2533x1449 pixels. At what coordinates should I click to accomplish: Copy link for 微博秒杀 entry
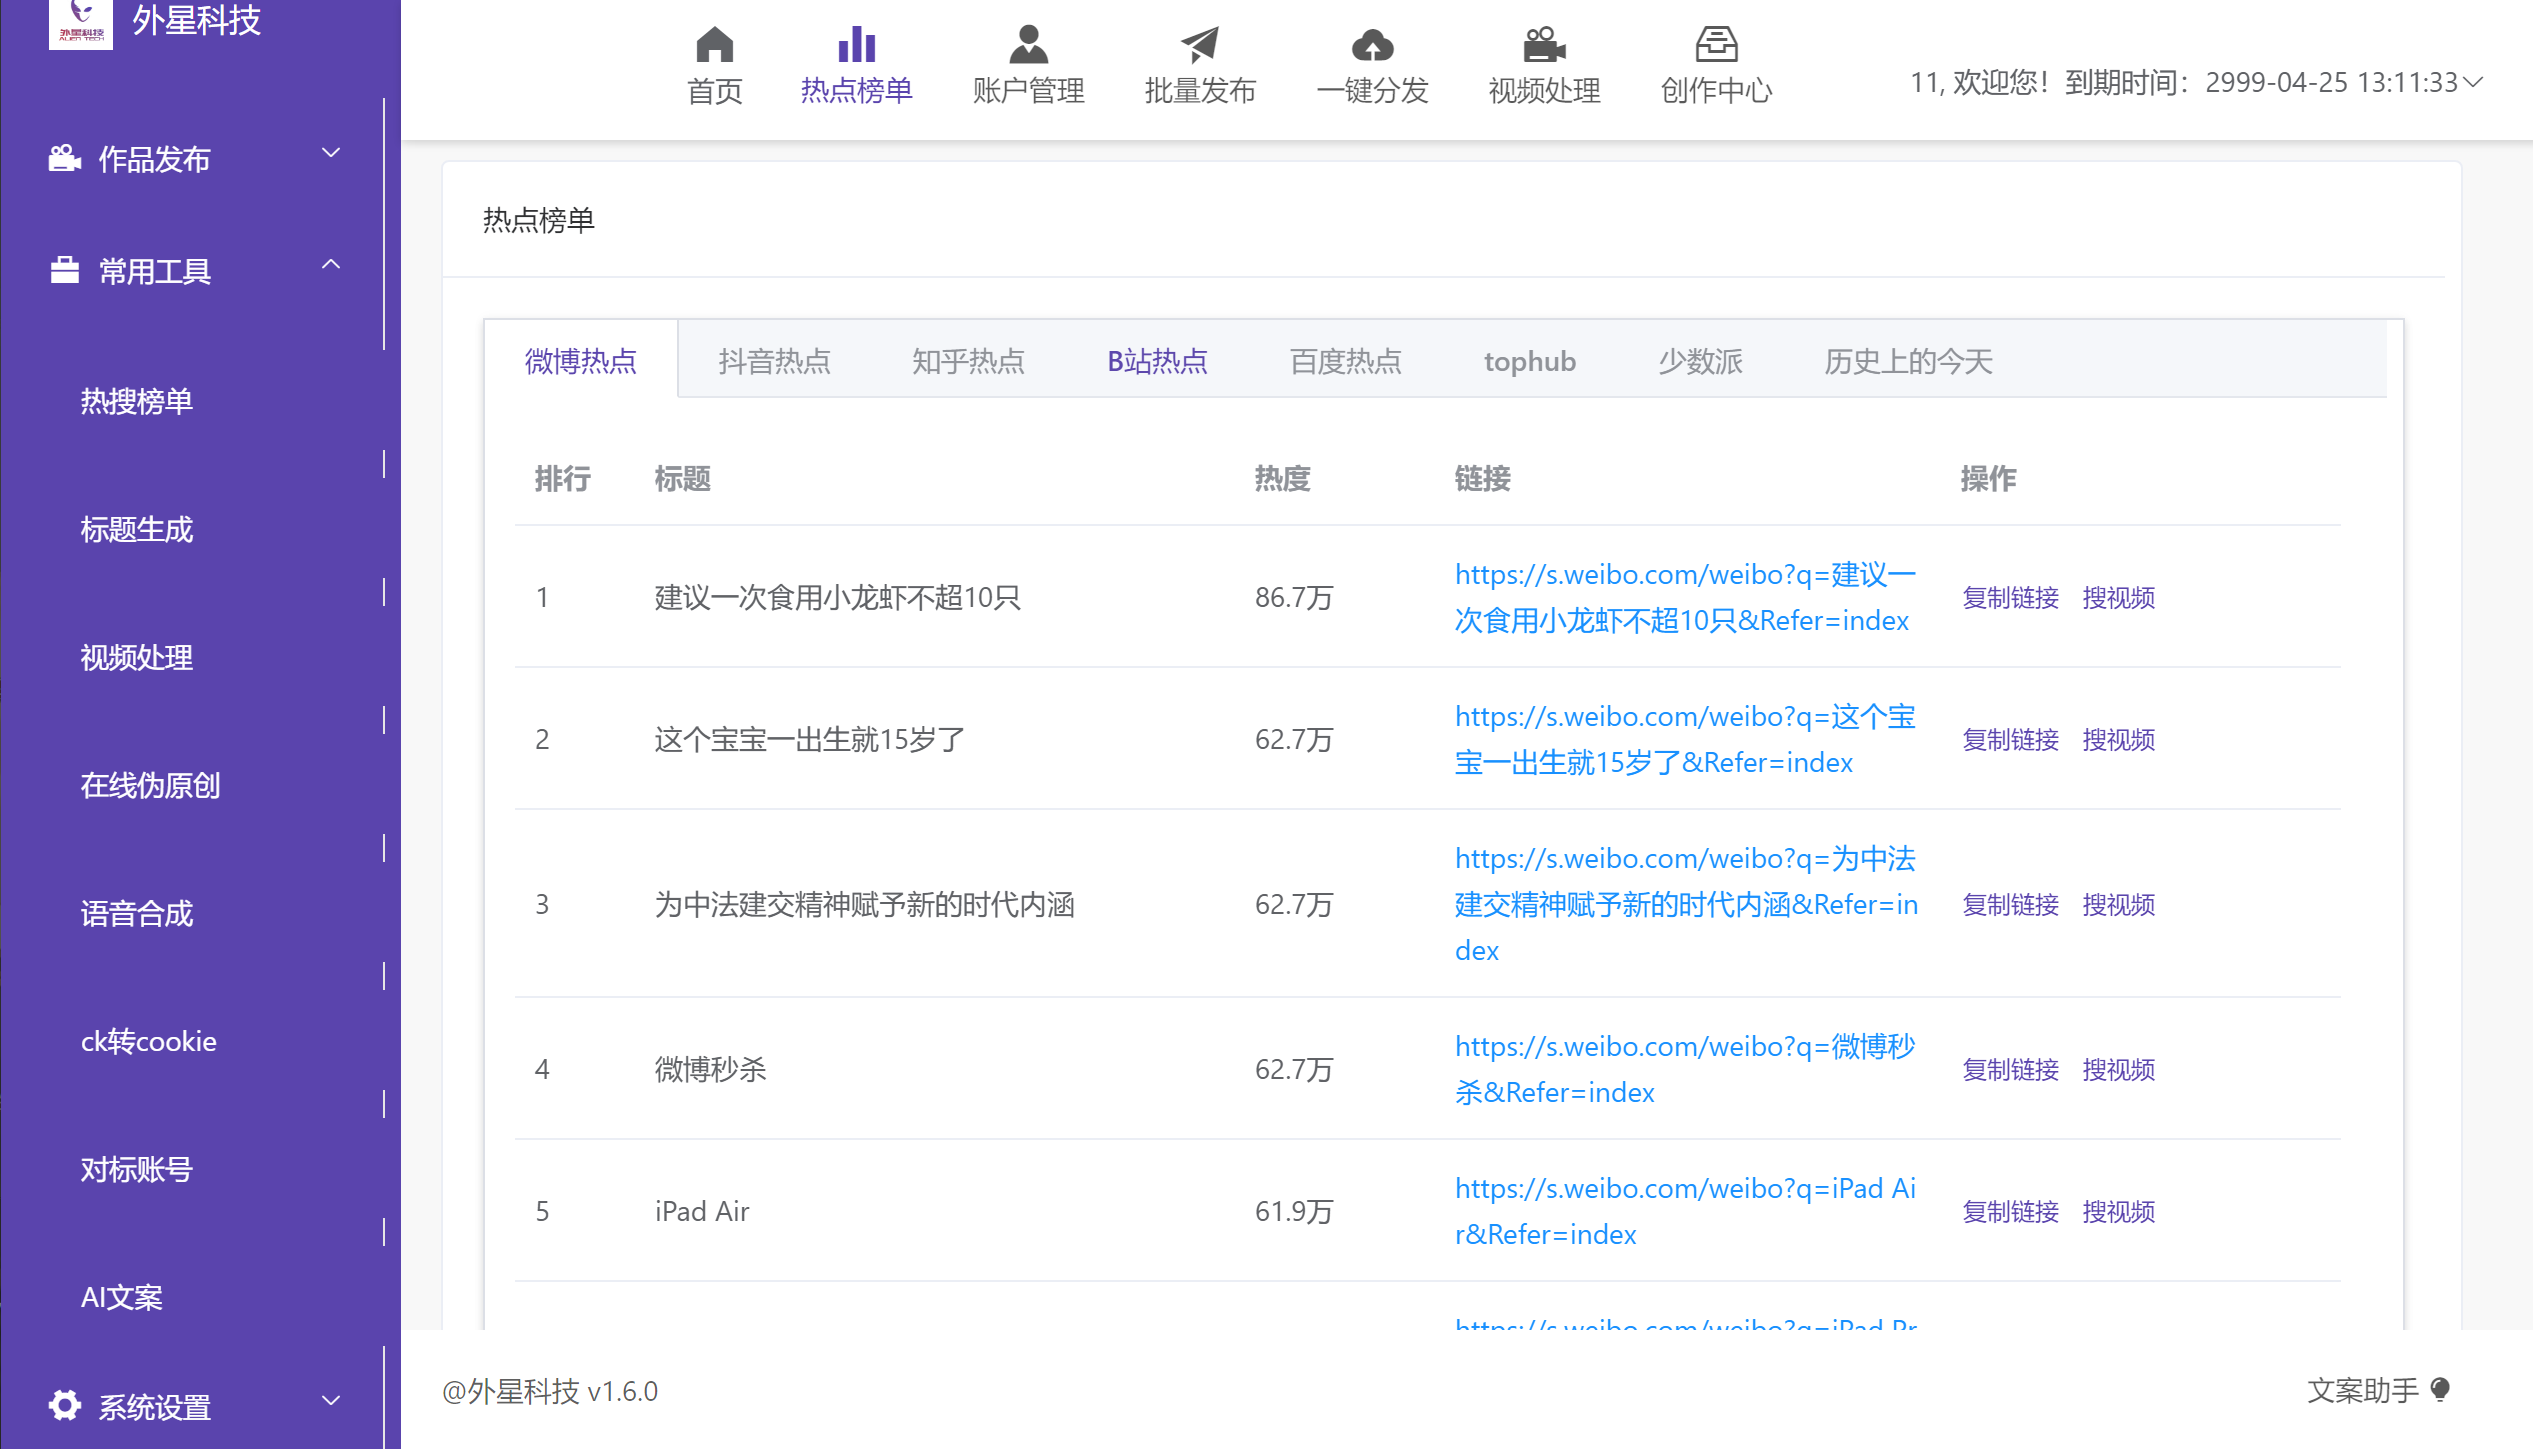pos(2010,1069)
